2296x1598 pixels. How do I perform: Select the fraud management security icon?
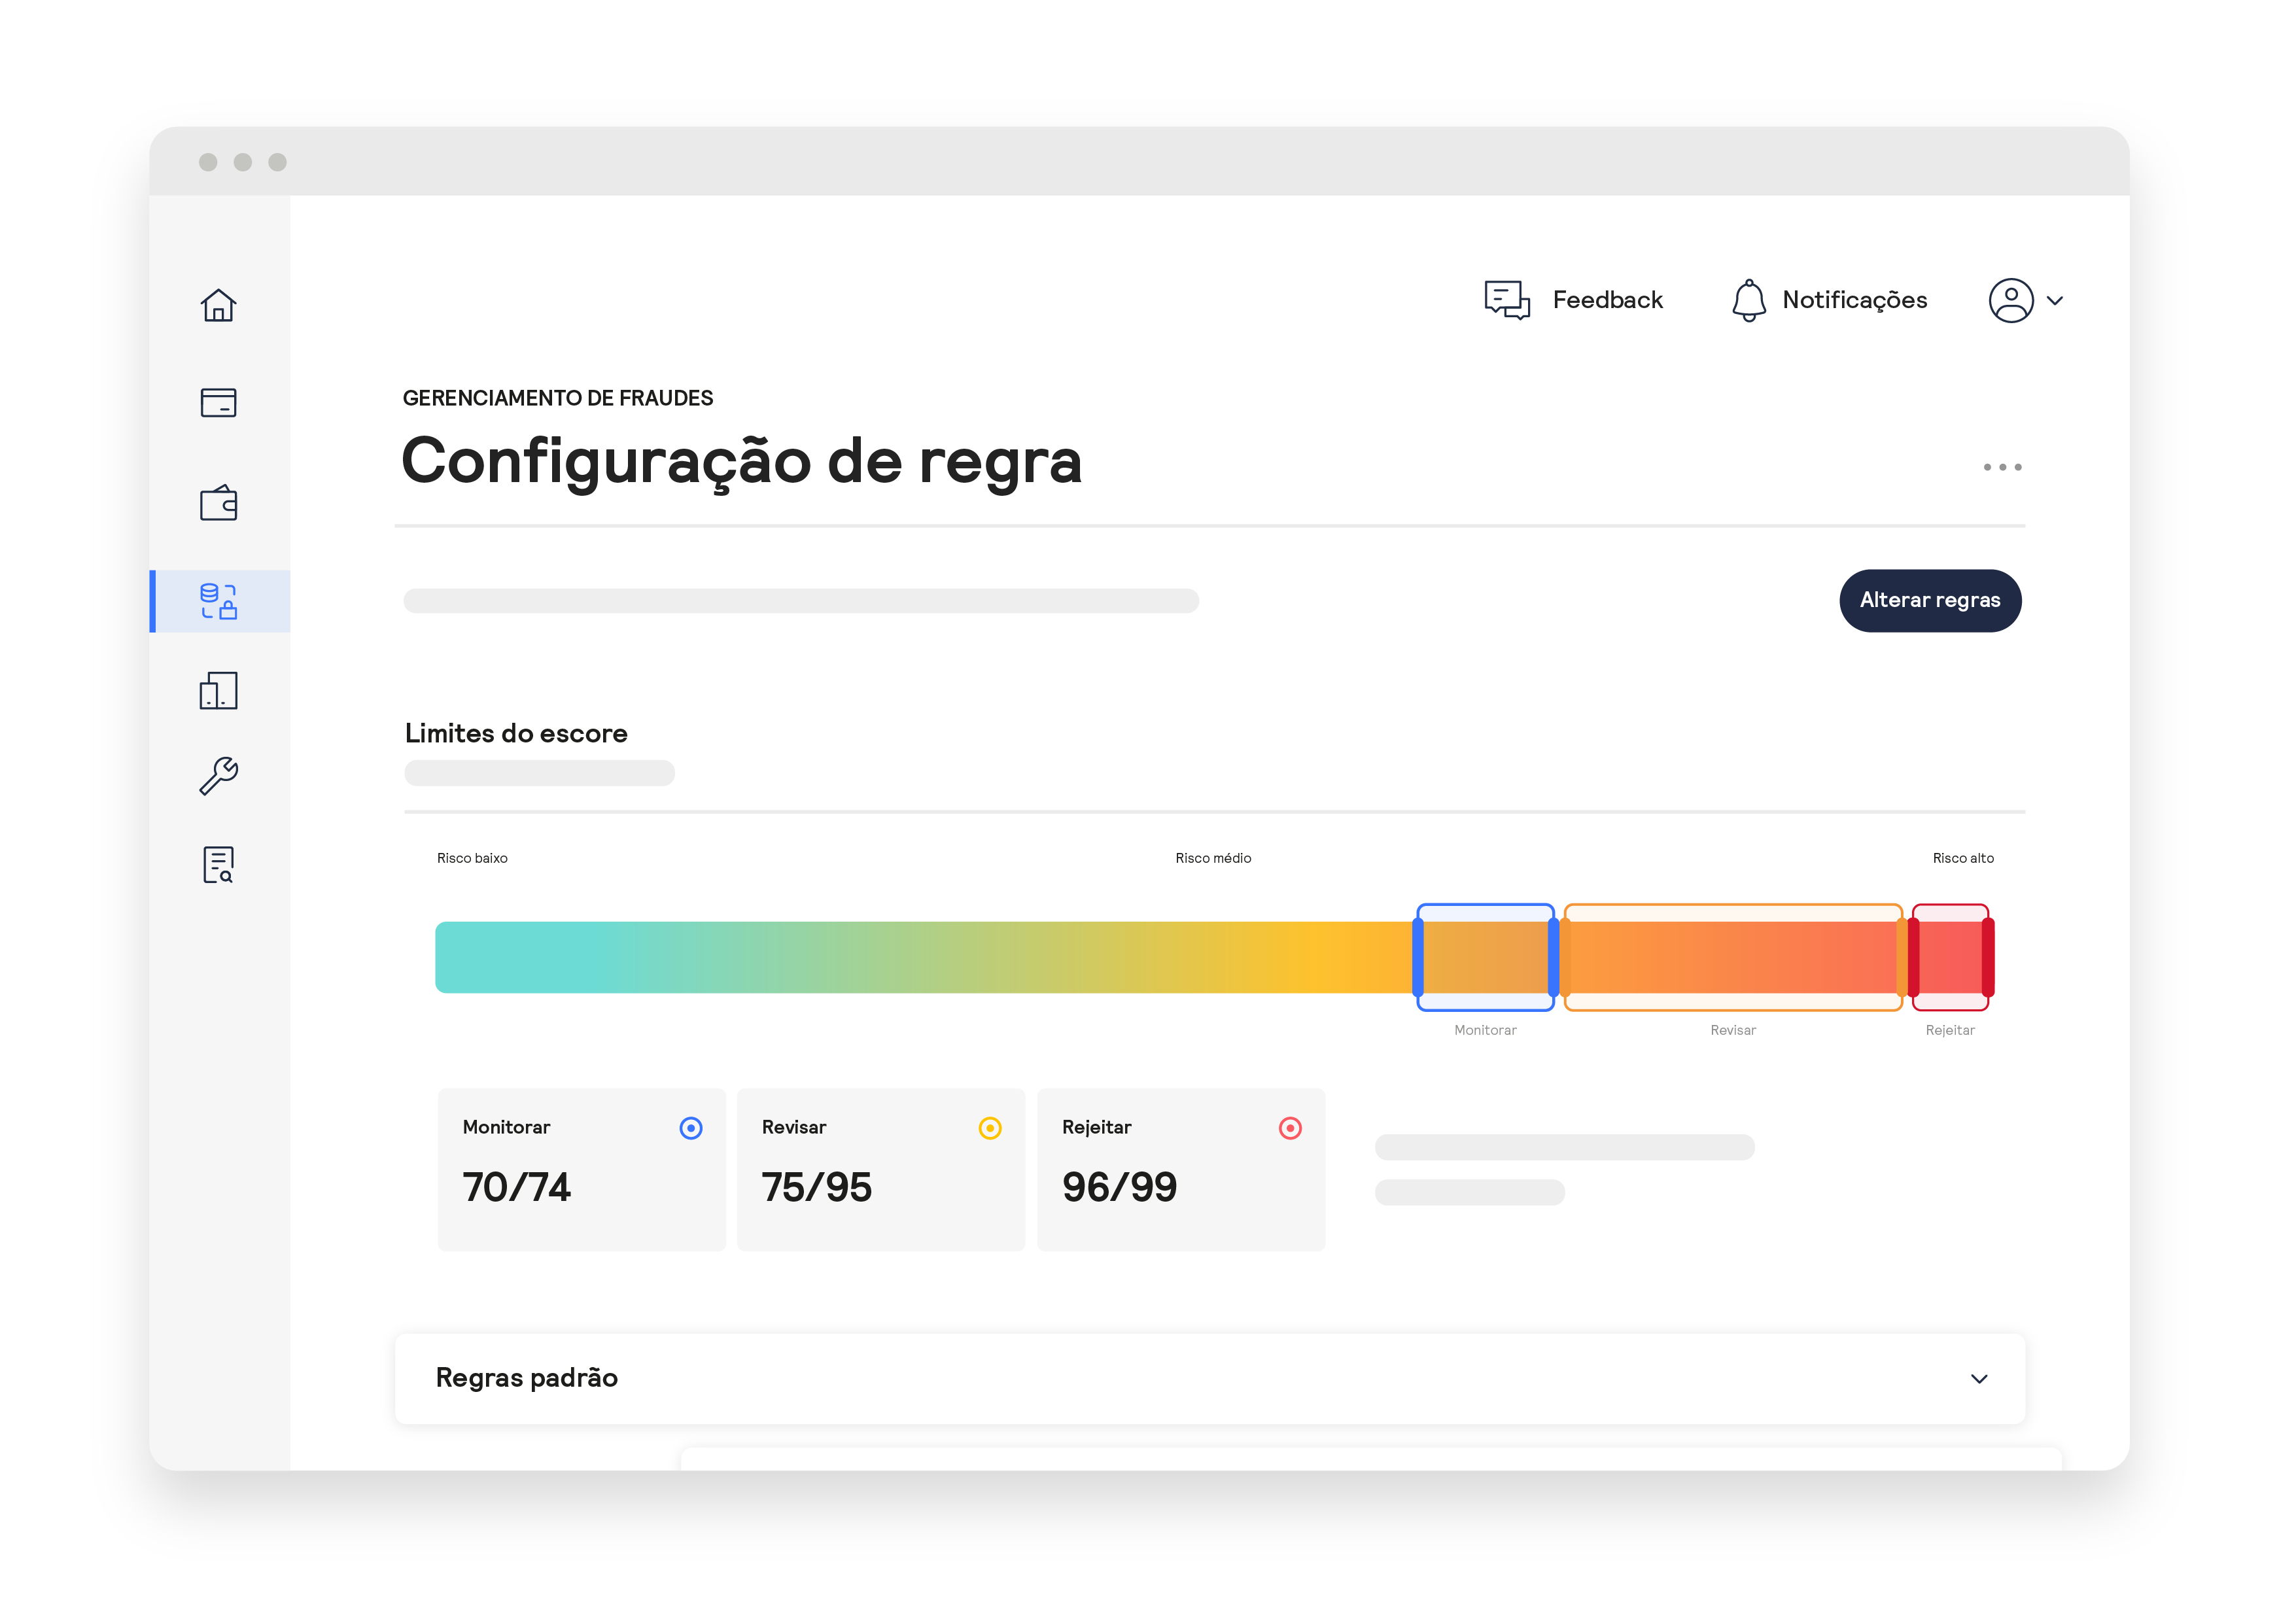[220, 600]
